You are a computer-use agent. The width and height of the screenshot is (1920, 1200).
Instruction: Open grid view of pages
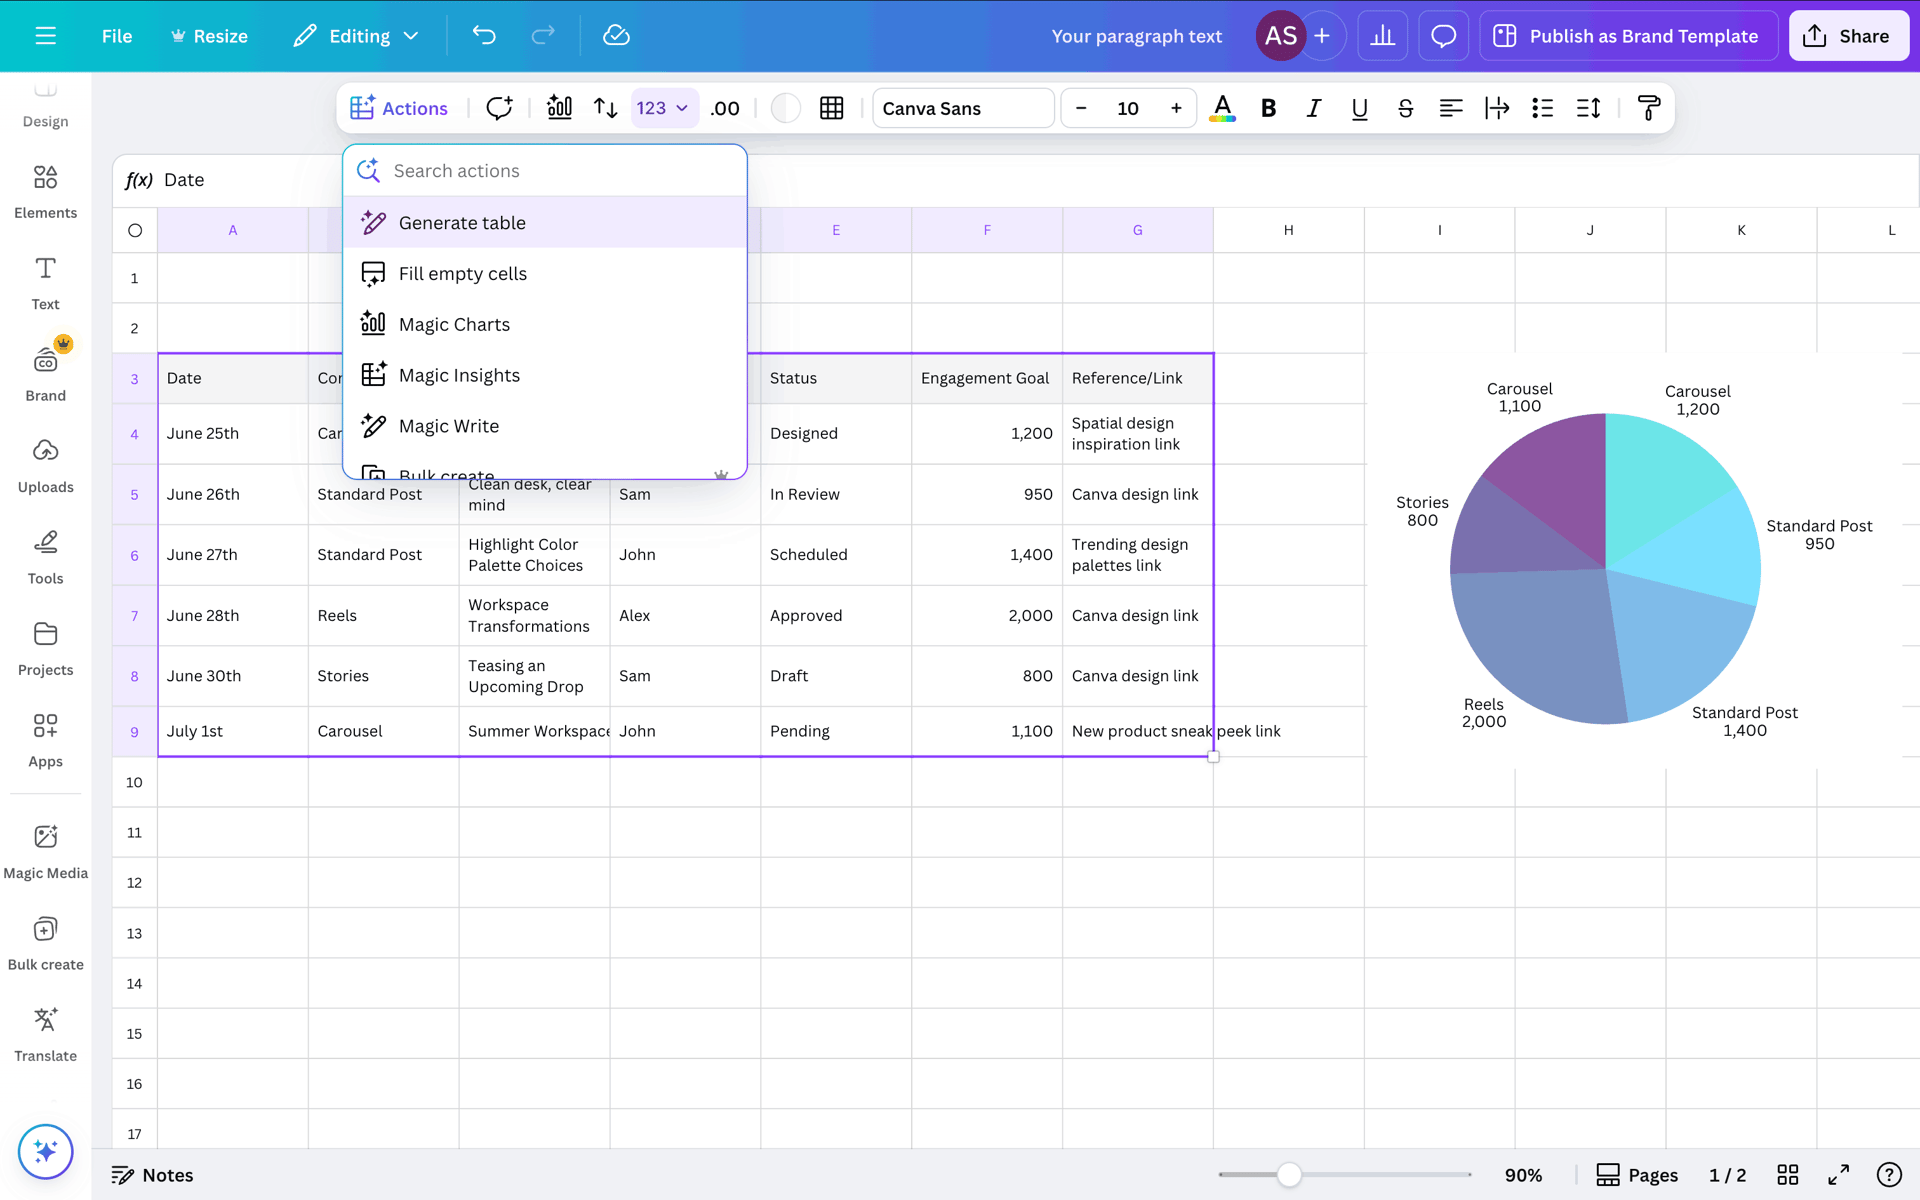pos(1788,1175)
